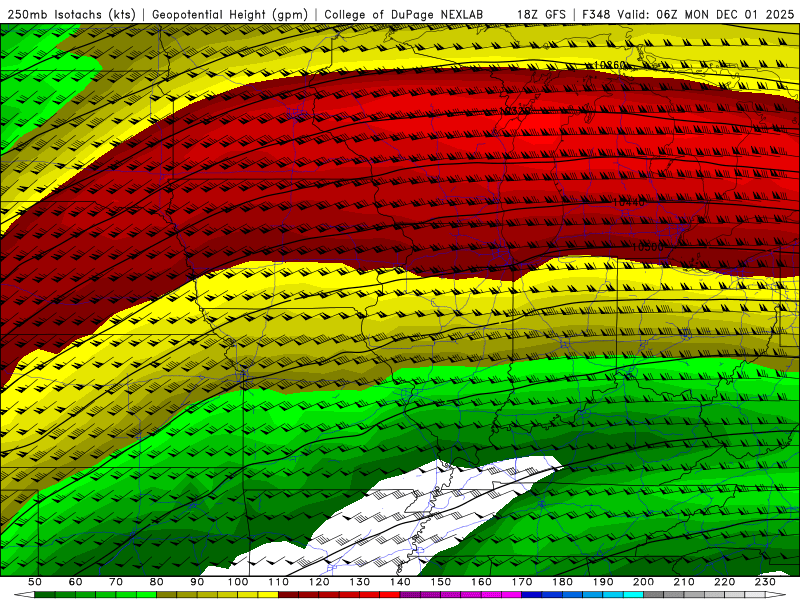Select the bright red swatch just before 140
800x600 pixels.
click(390, 594)
